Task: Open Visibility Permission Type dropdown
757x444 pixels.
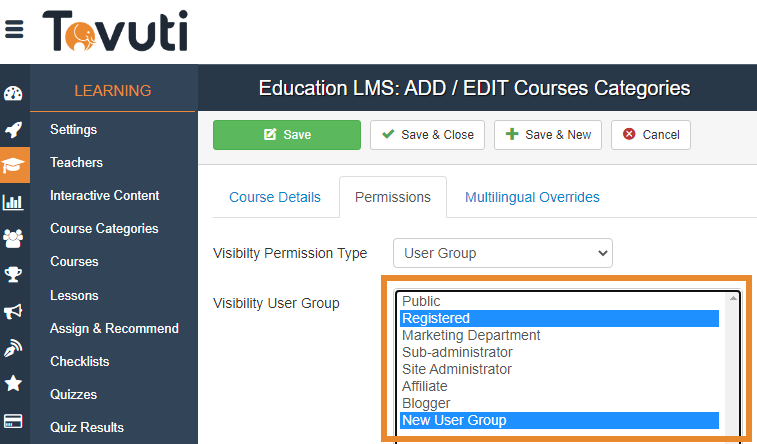Action: click(x=502, y=253)
